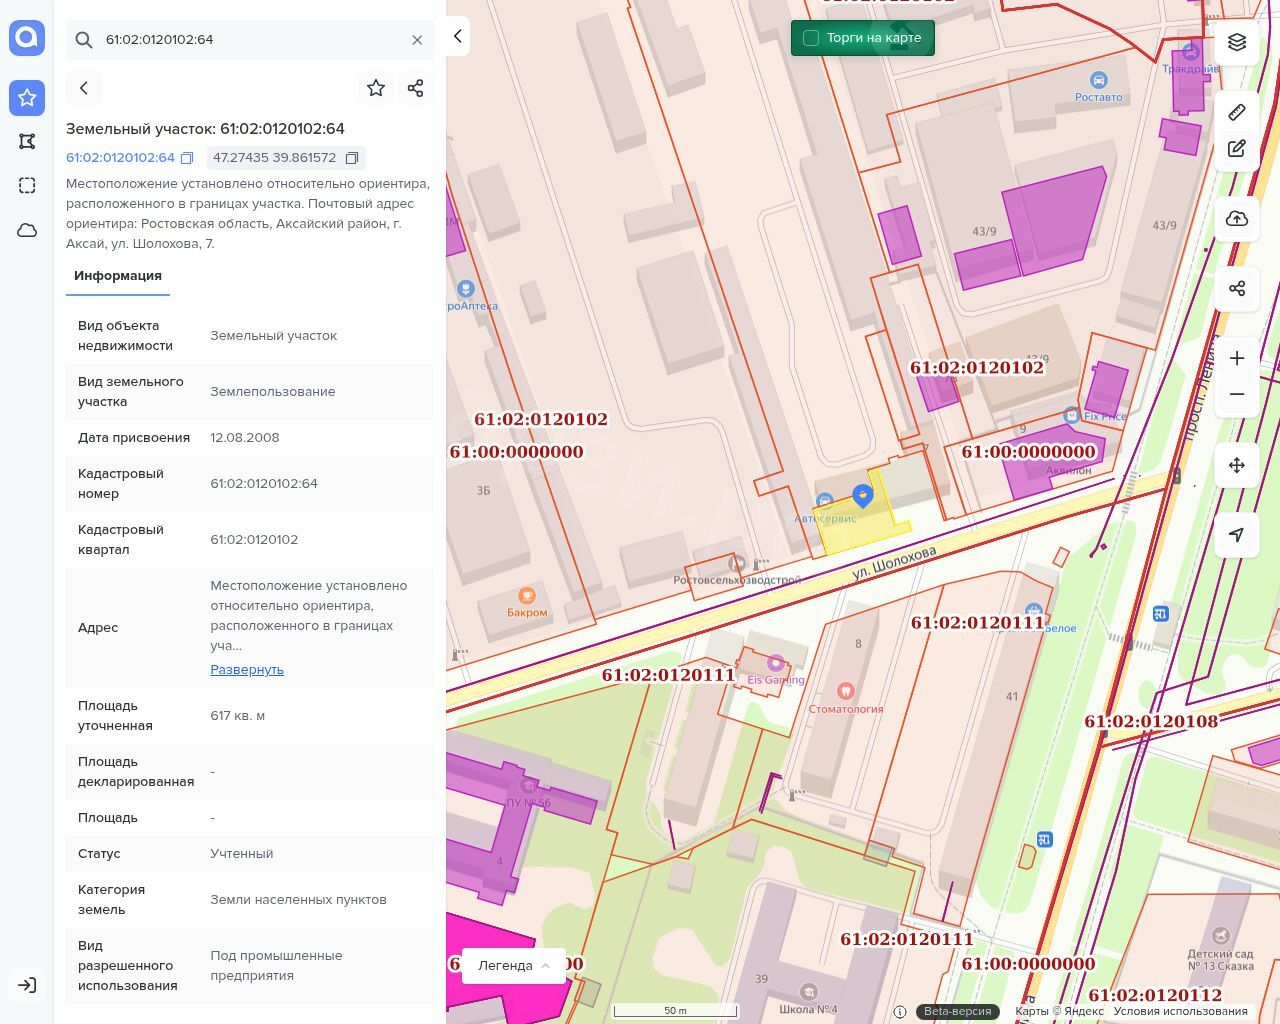Click the cloud upload icon on map
The height and width of the screenshot is (1024, 1280).
point(1237,219)
